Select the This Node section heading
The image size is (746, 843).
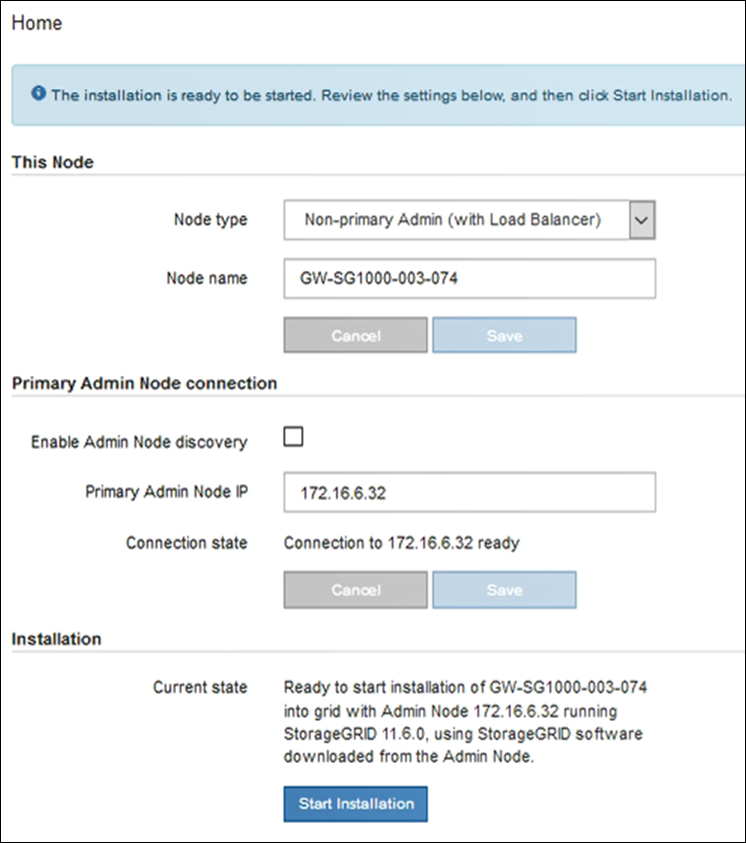click(x=53, y=162)
